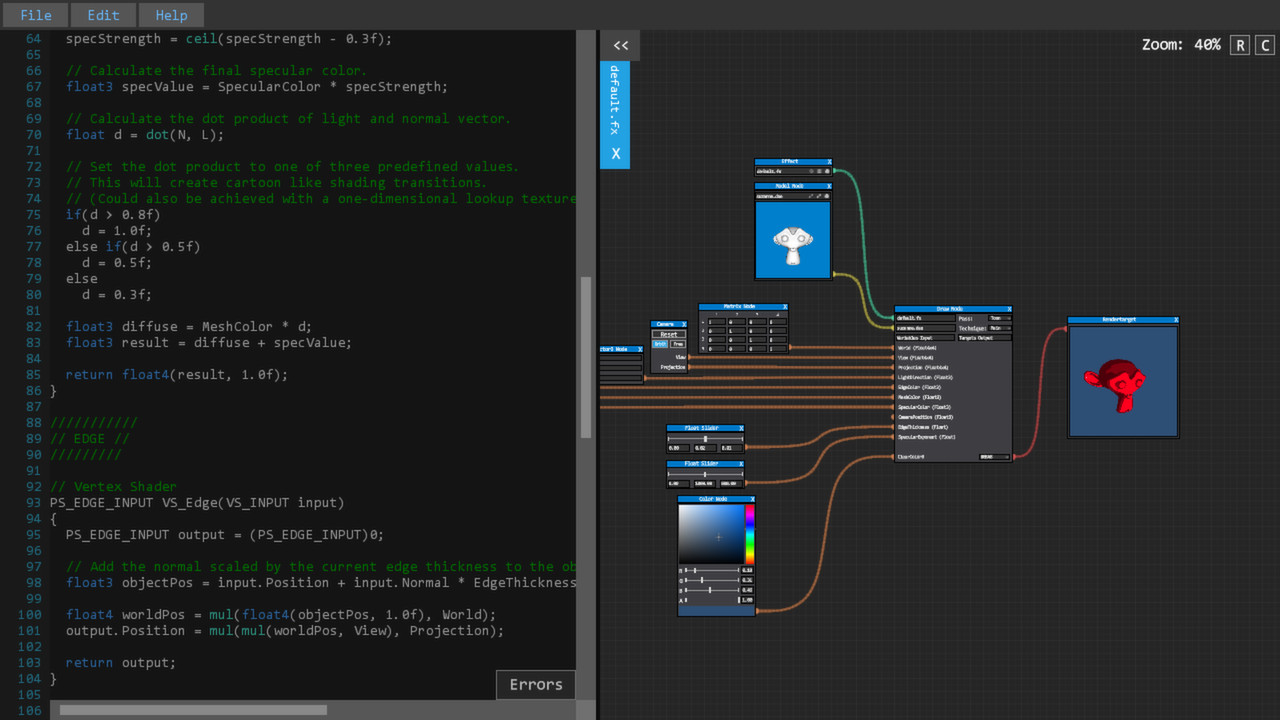
Task: Enable Free camera mode in the Camera node
Action: click(678, 344)
